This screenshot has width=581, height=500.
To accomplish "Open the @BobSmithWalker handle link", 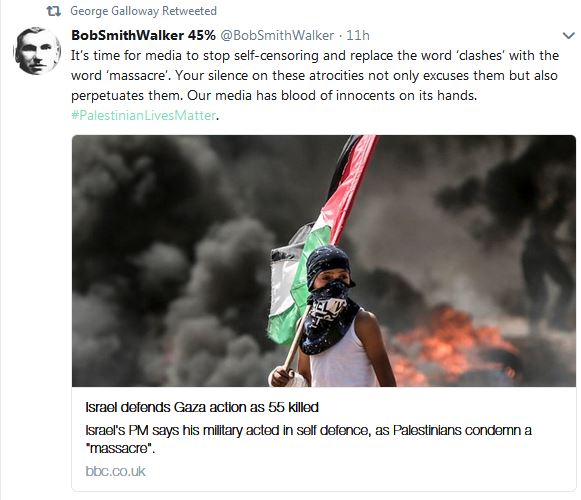I will (x=277, y=36).
